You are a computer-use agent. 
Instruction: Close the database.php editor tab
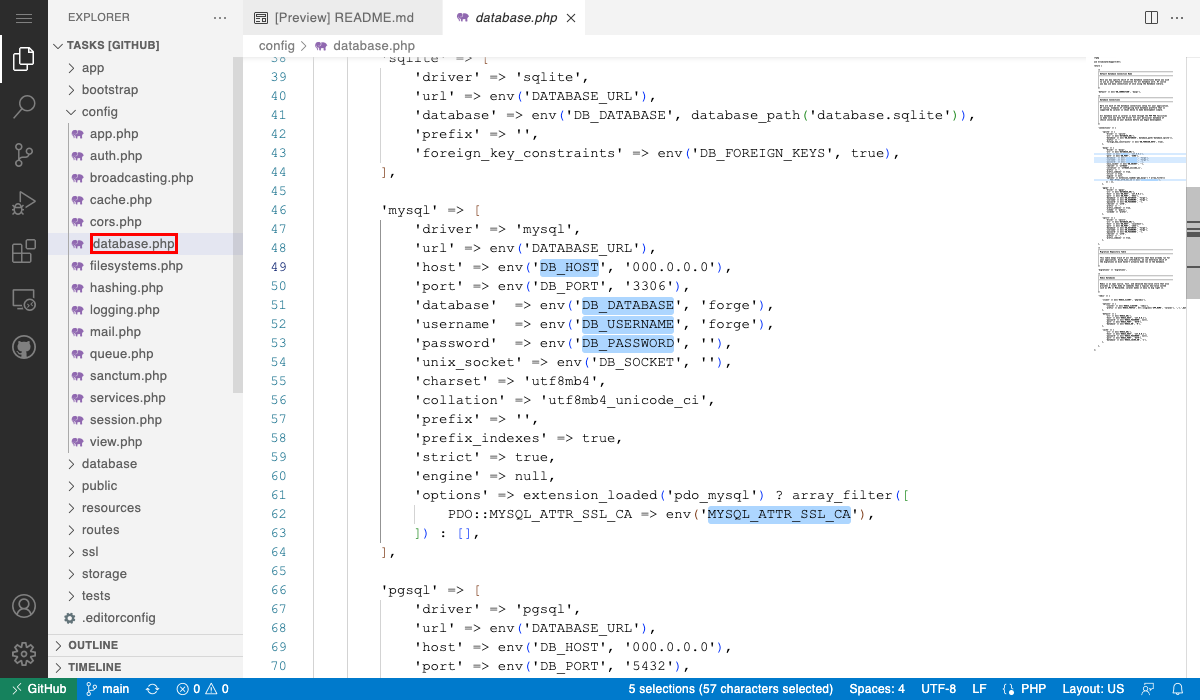[x=571, y=18]
